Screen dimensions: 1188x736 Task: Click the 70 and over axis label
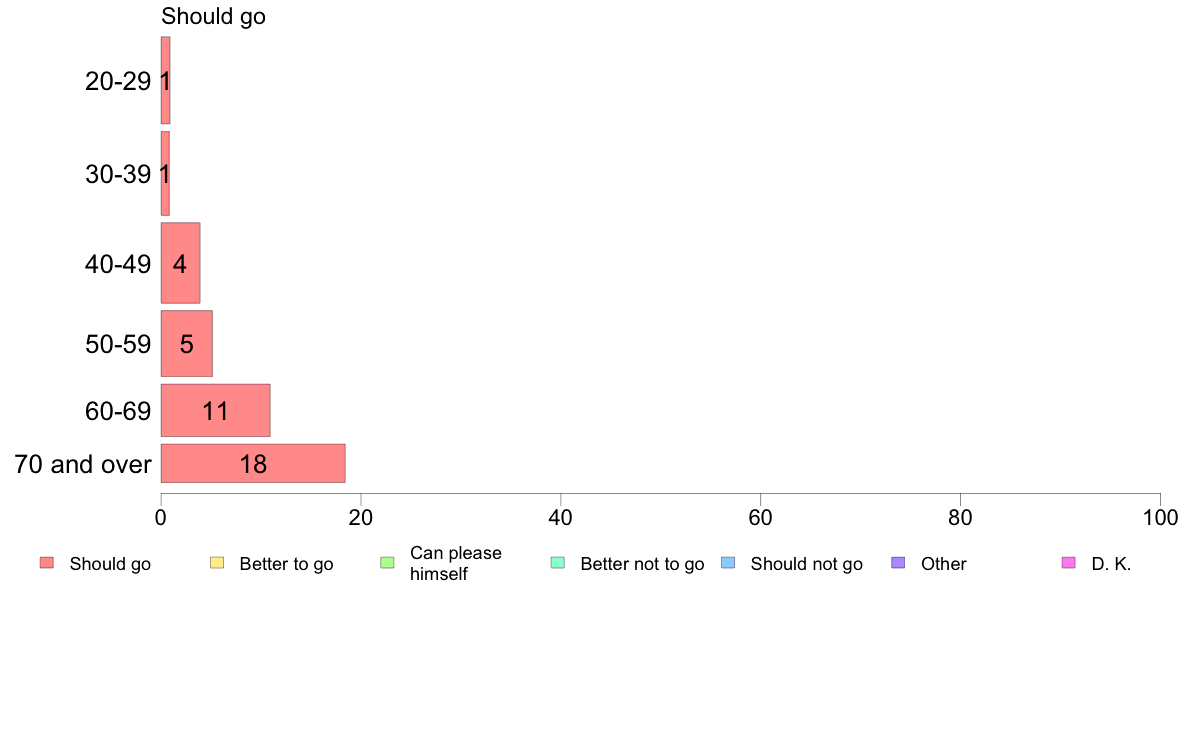pos(83,464)
